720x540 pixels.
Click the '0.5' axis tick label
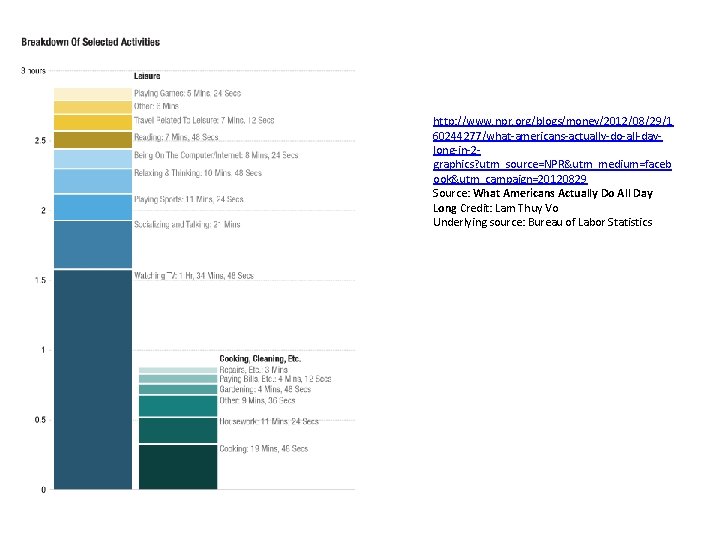(x=40, y=420)
